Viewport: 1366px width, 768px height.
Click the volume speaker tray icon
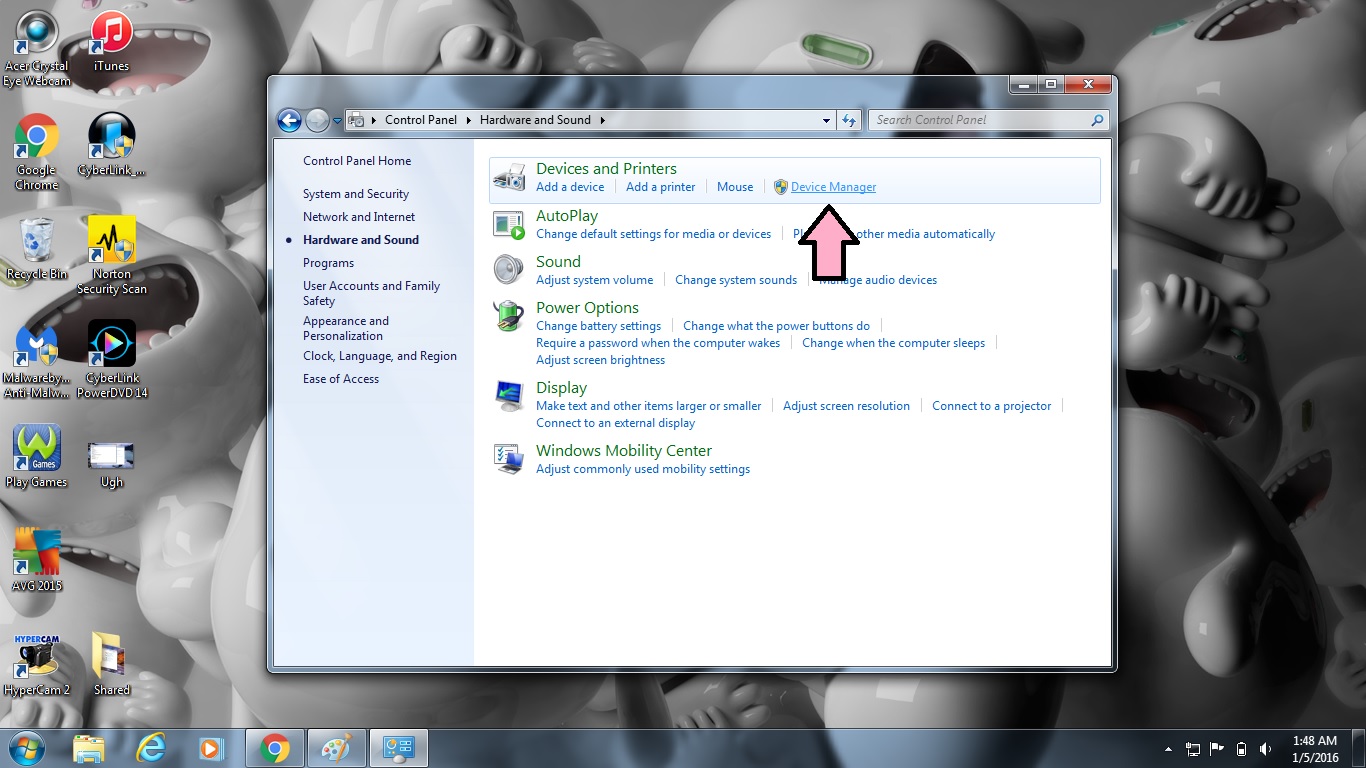(1266, 749)
